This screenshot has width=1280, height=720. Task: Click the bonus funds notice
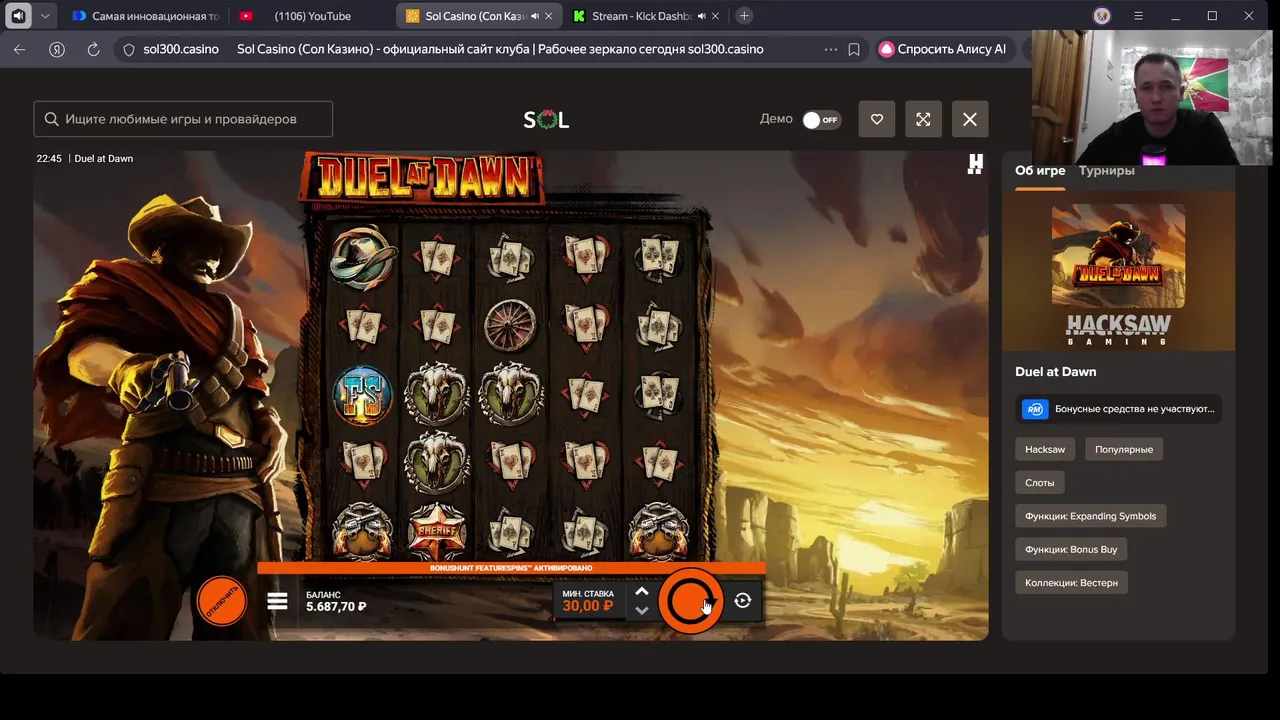point(1118,409)
